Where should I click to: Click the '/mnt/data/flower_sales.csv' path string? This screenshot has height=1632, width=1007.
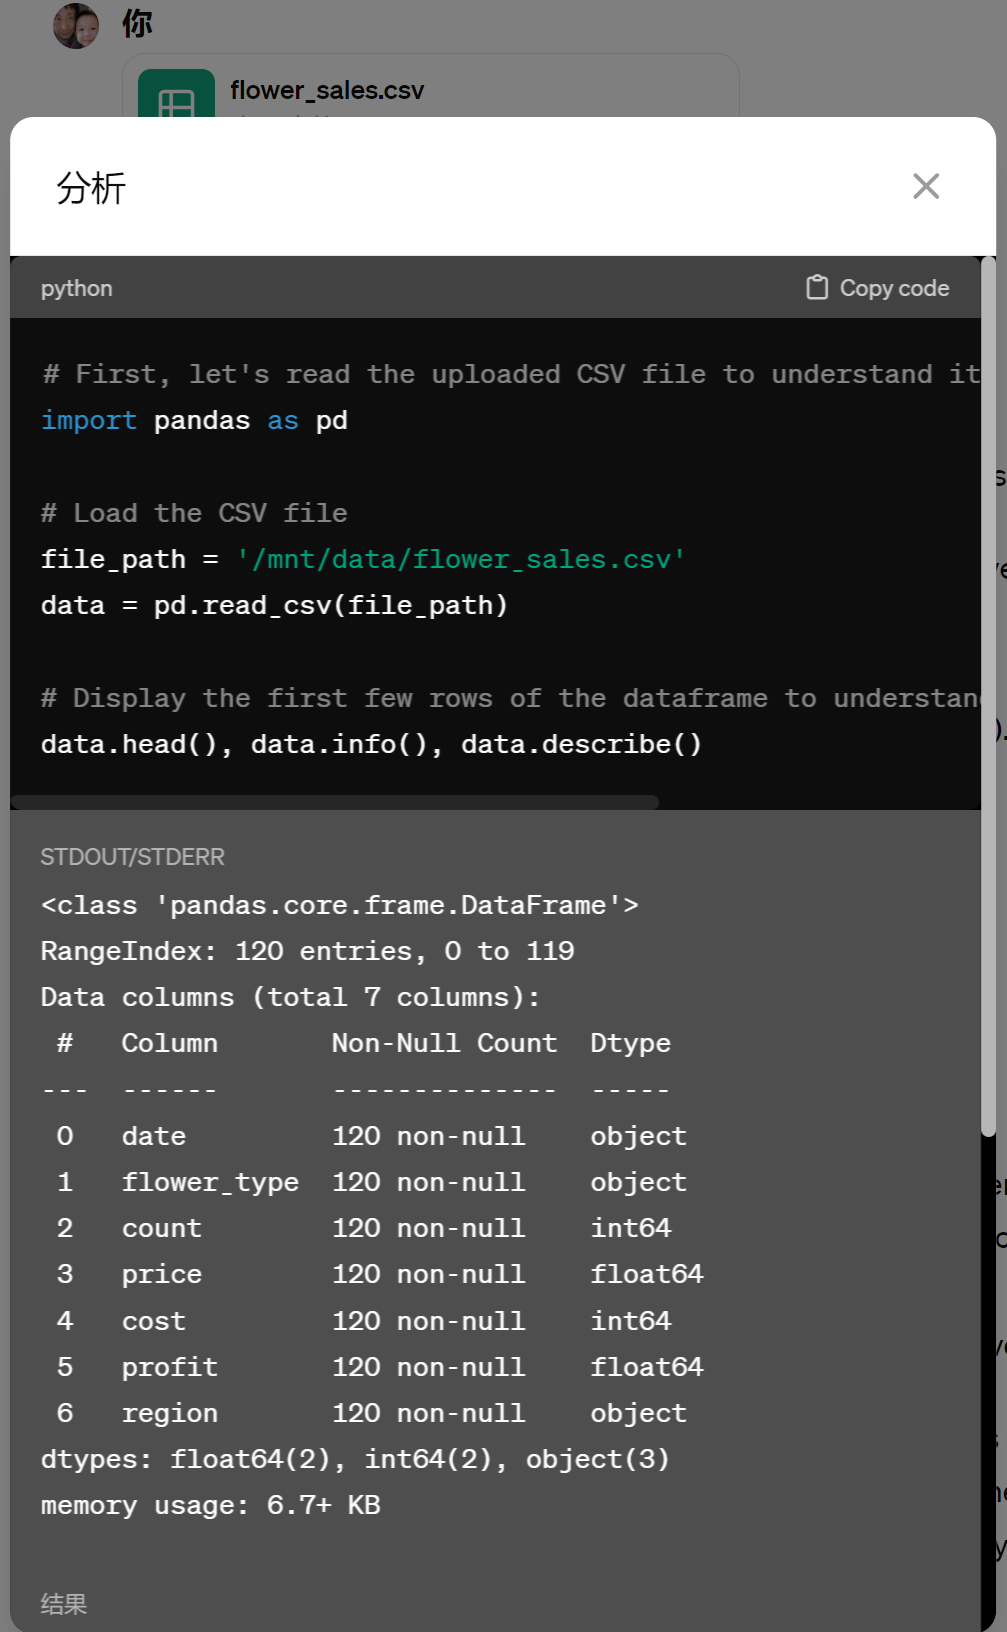point(461,559)
